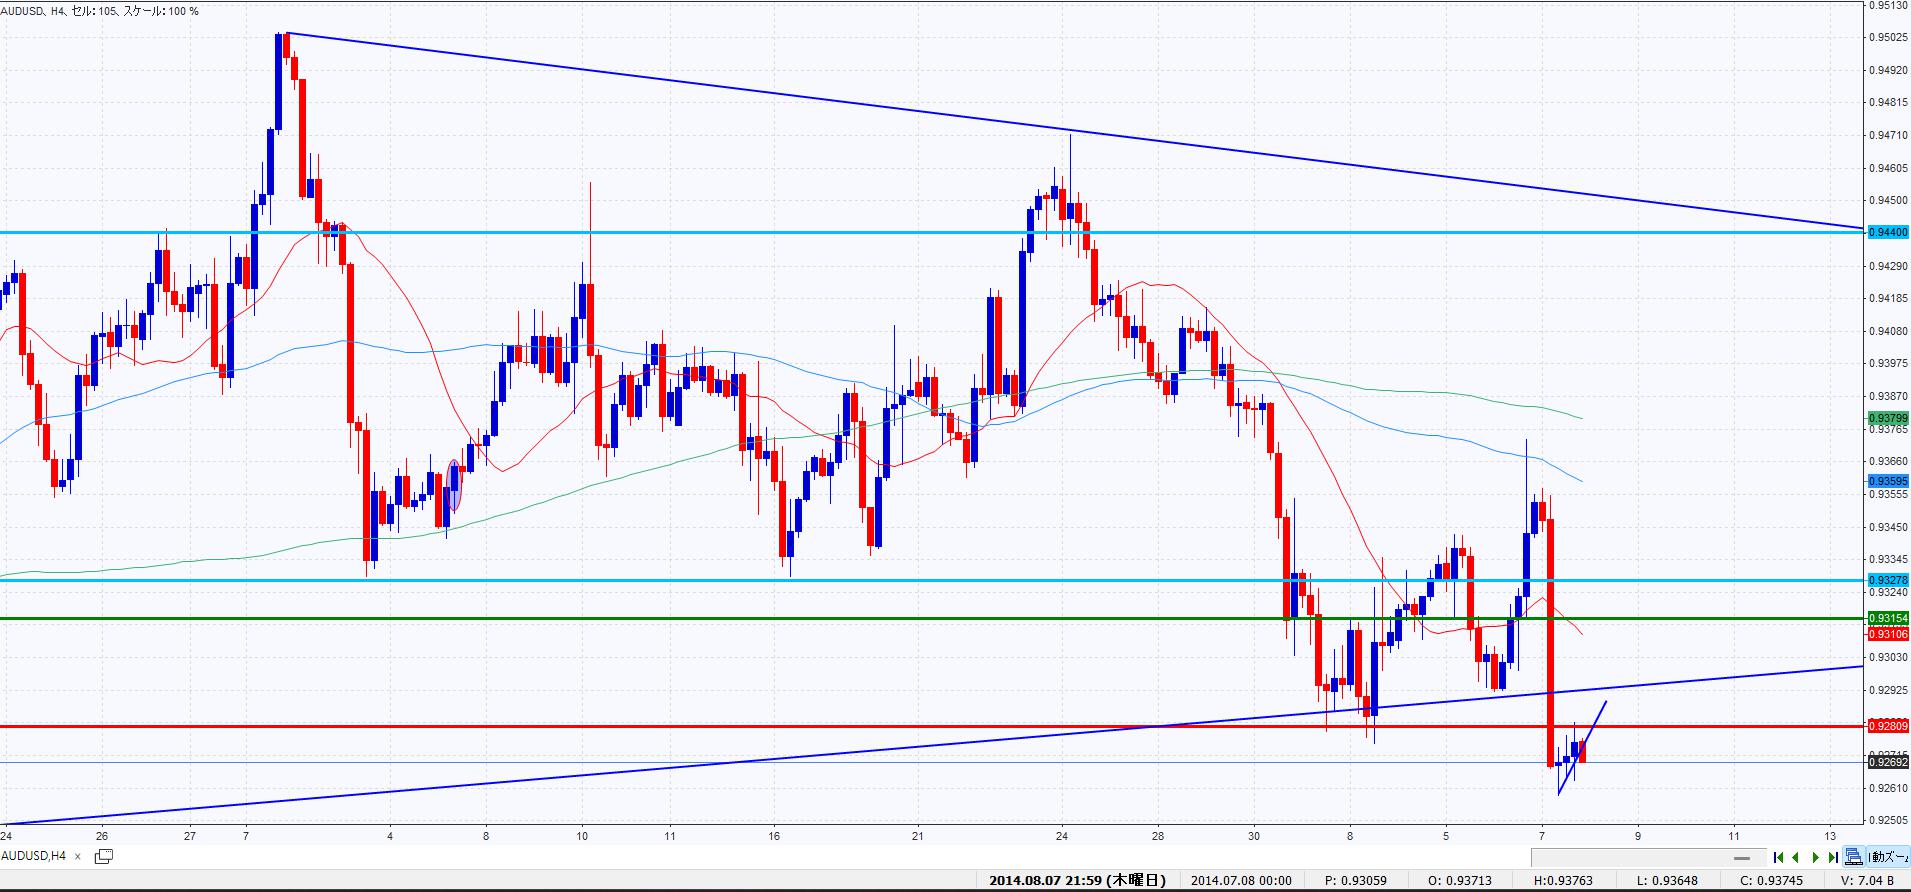1911x892 pixels.
Task: Click the current price 0.92692 label
Action: [1888, 762]
